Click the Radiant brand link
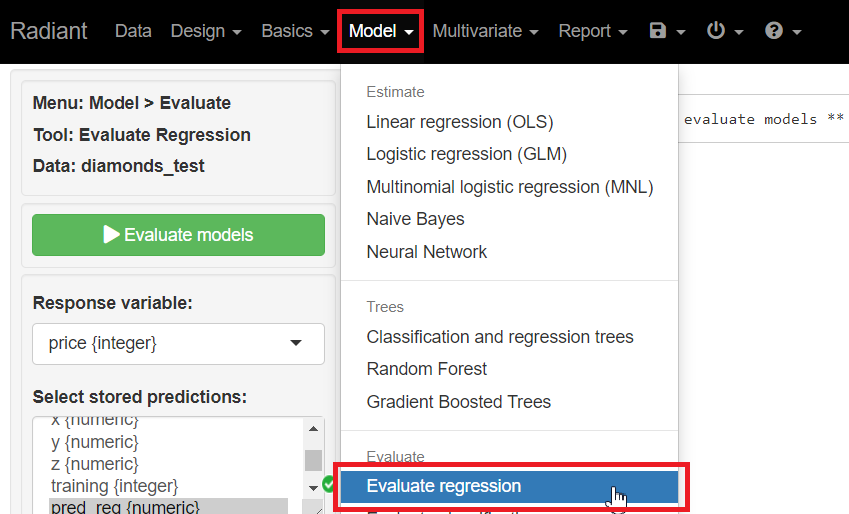The height and width of the screenshot is (514, 849). point(49,31)
